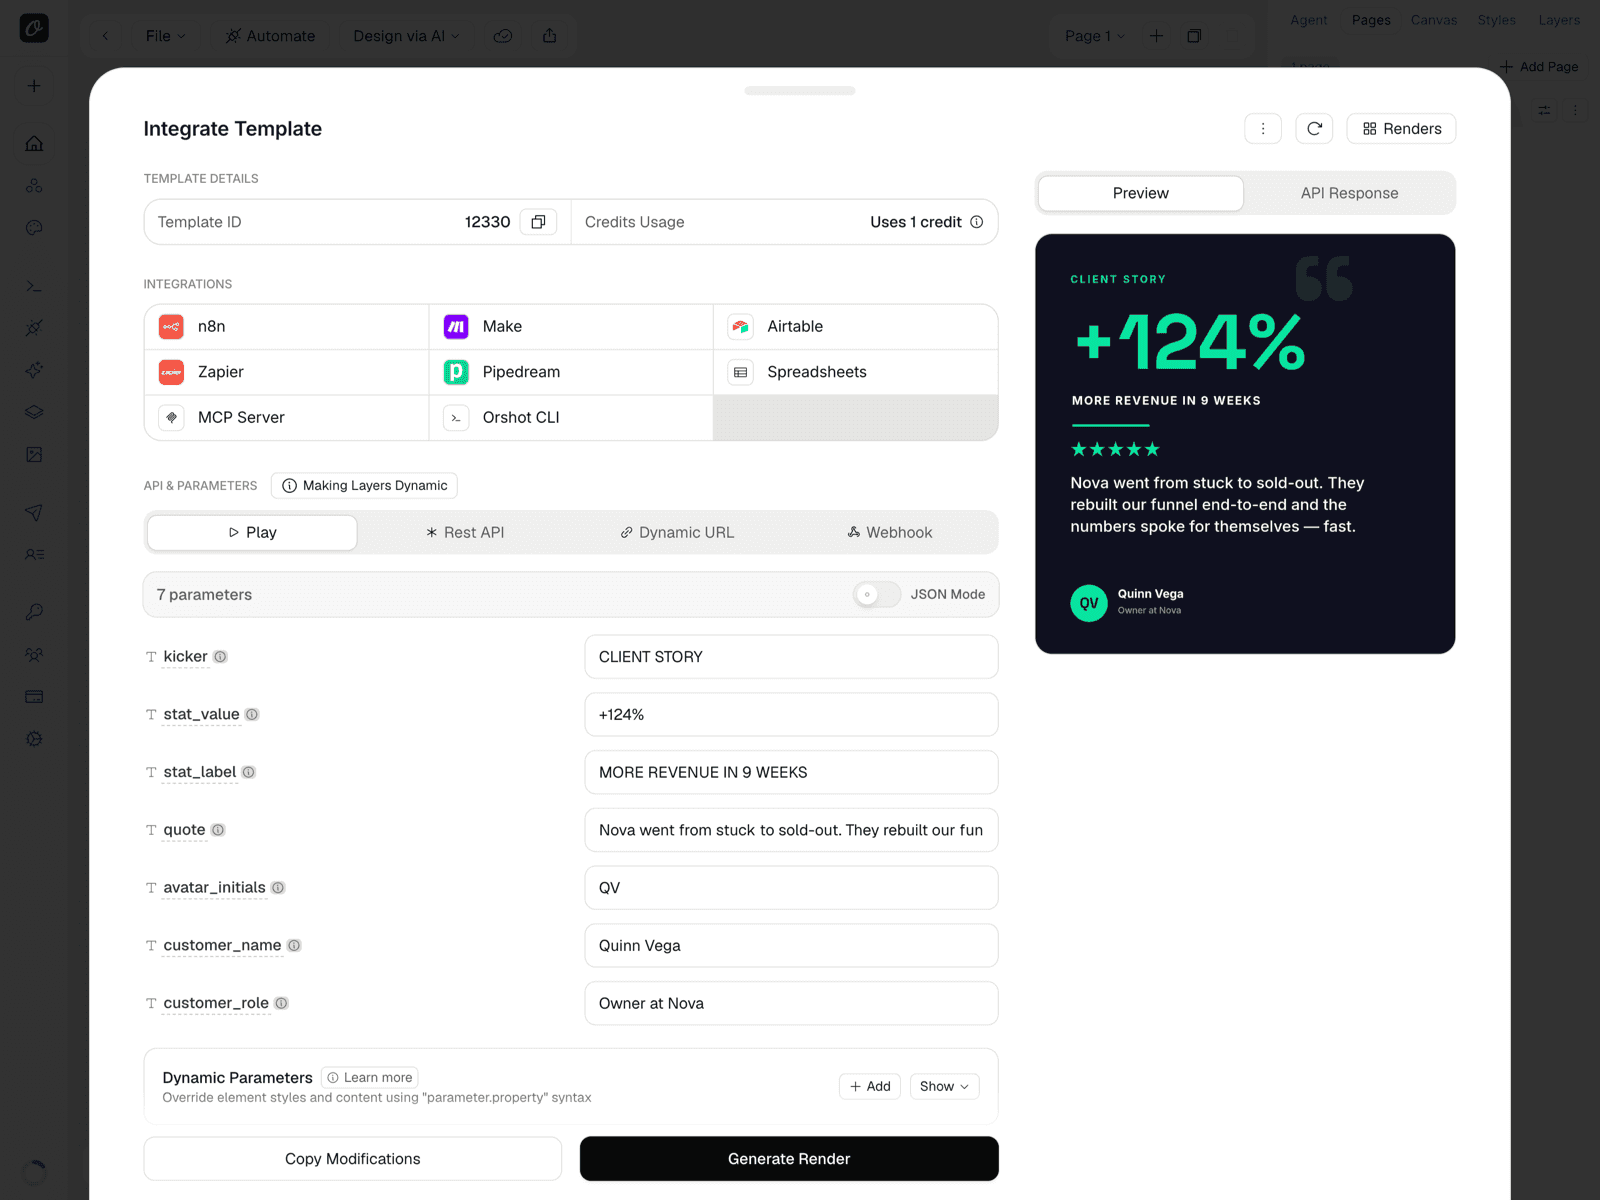This screenshot has height=1200, width=1600.
Task: Show info for stat_value parameter
Action: (252, 715)
